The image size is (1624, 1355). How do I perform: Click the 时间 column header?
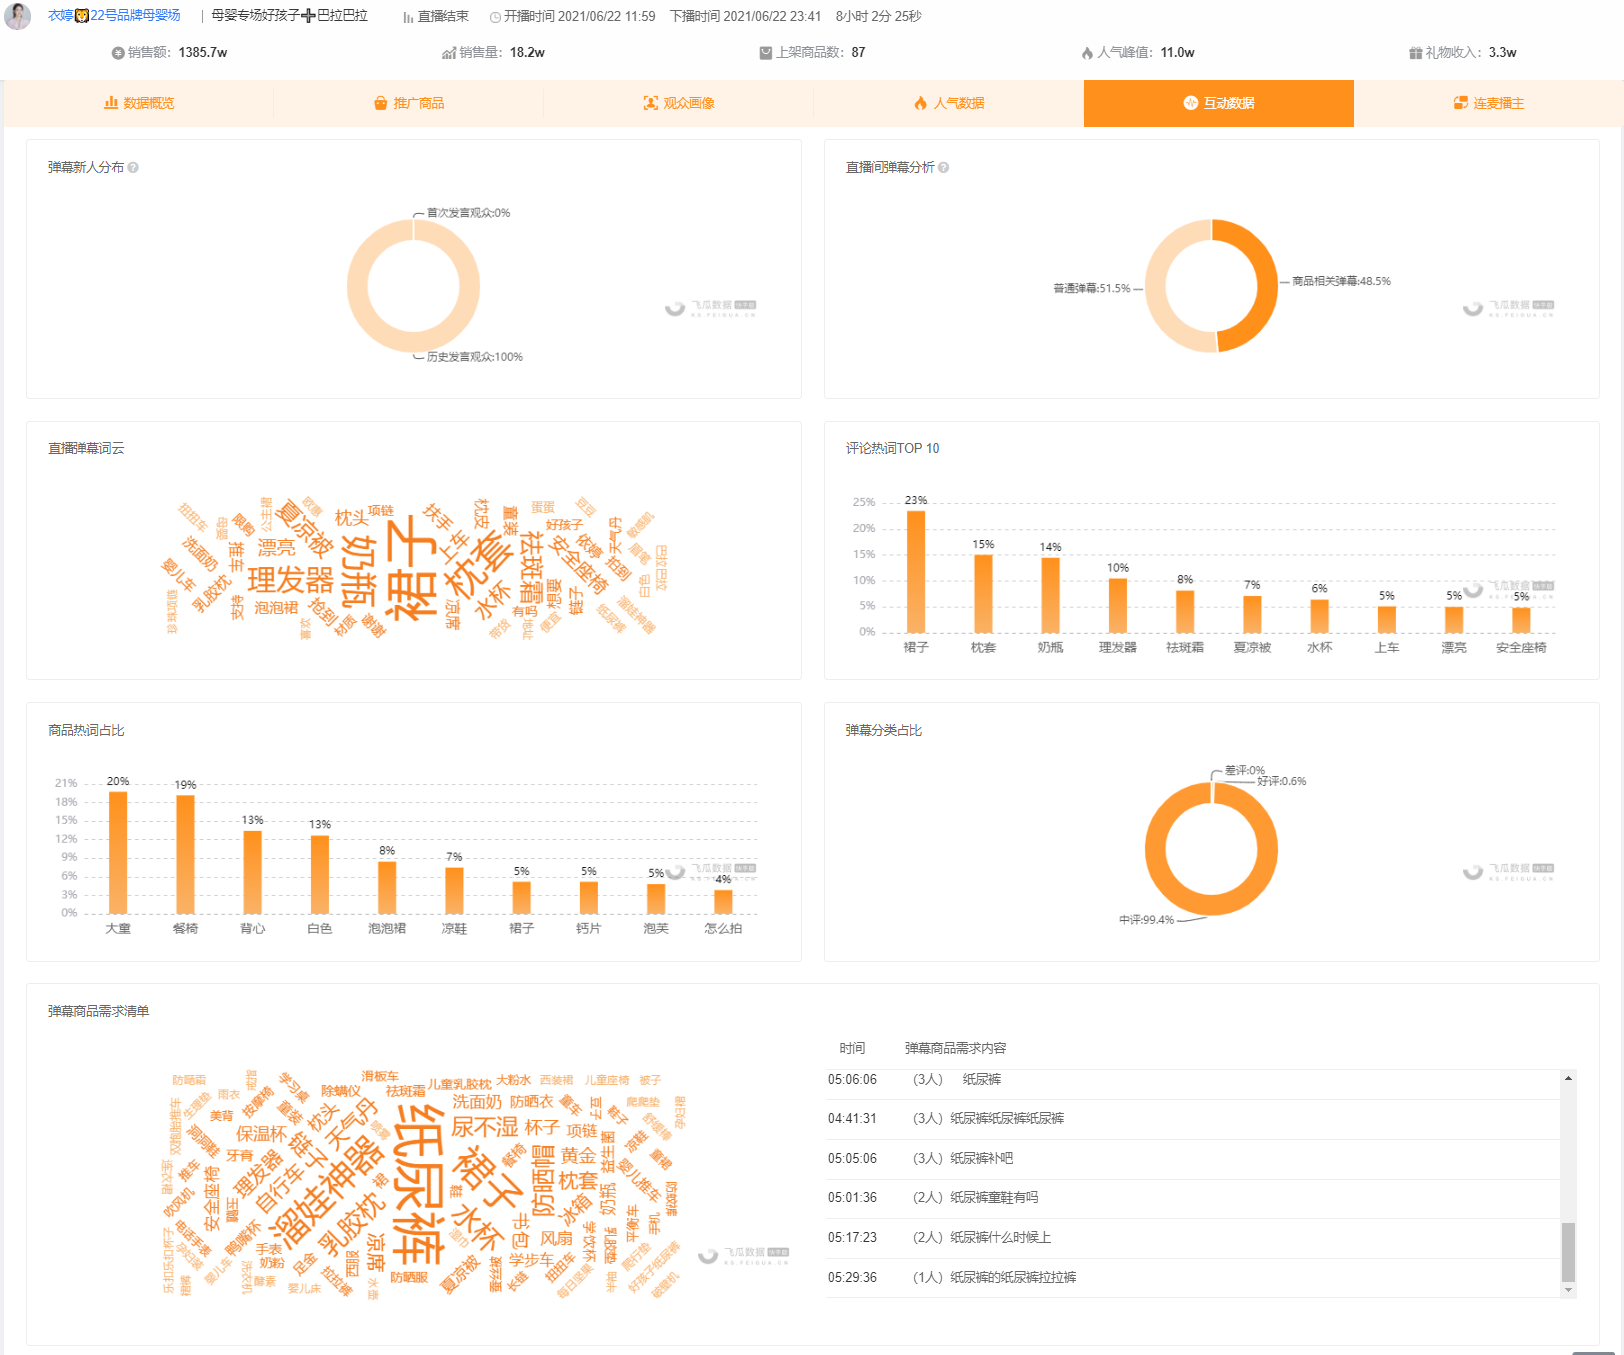point(852,1048)
